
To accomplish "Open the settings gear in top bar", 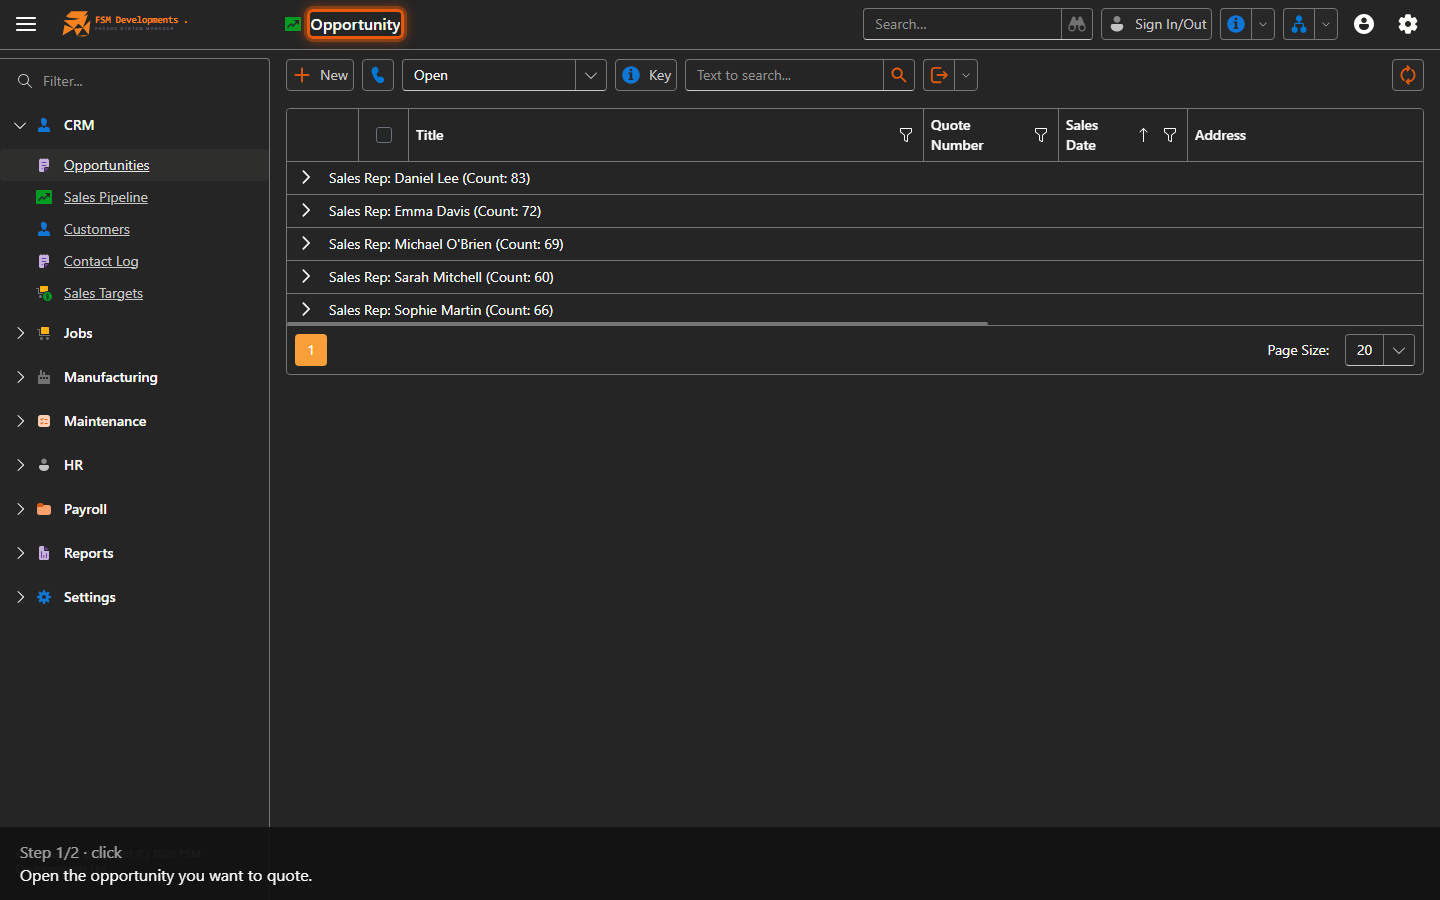I will (1408, 24).
